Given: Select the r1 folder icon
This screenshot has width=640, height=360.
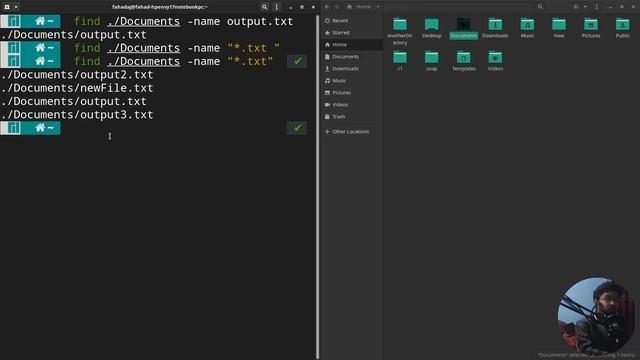Looking at the screenshot, I should pos(400,57).
